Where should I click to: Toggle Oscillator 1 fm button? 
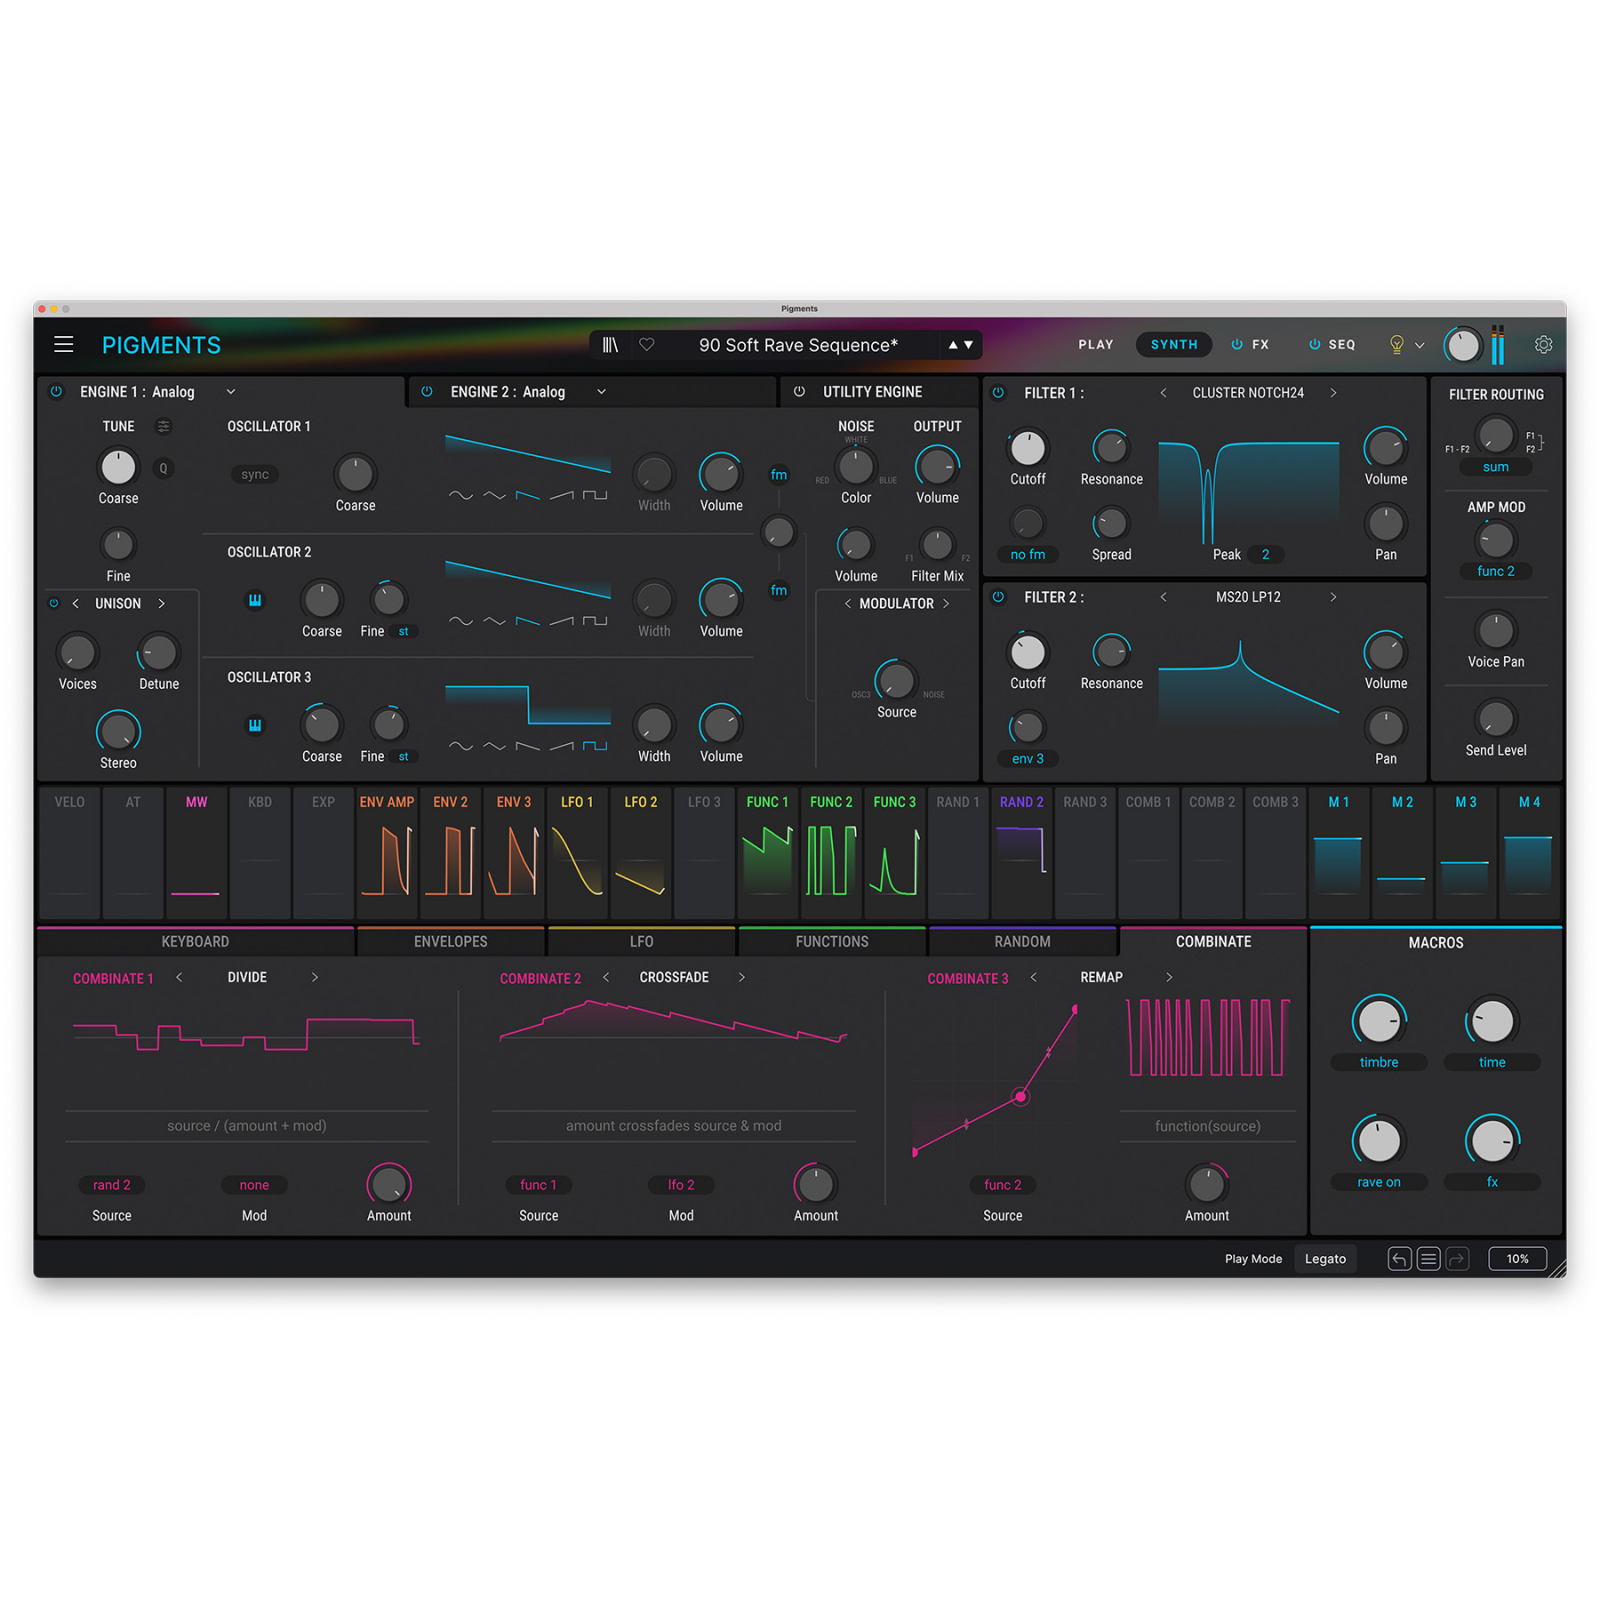click(779, 475)
